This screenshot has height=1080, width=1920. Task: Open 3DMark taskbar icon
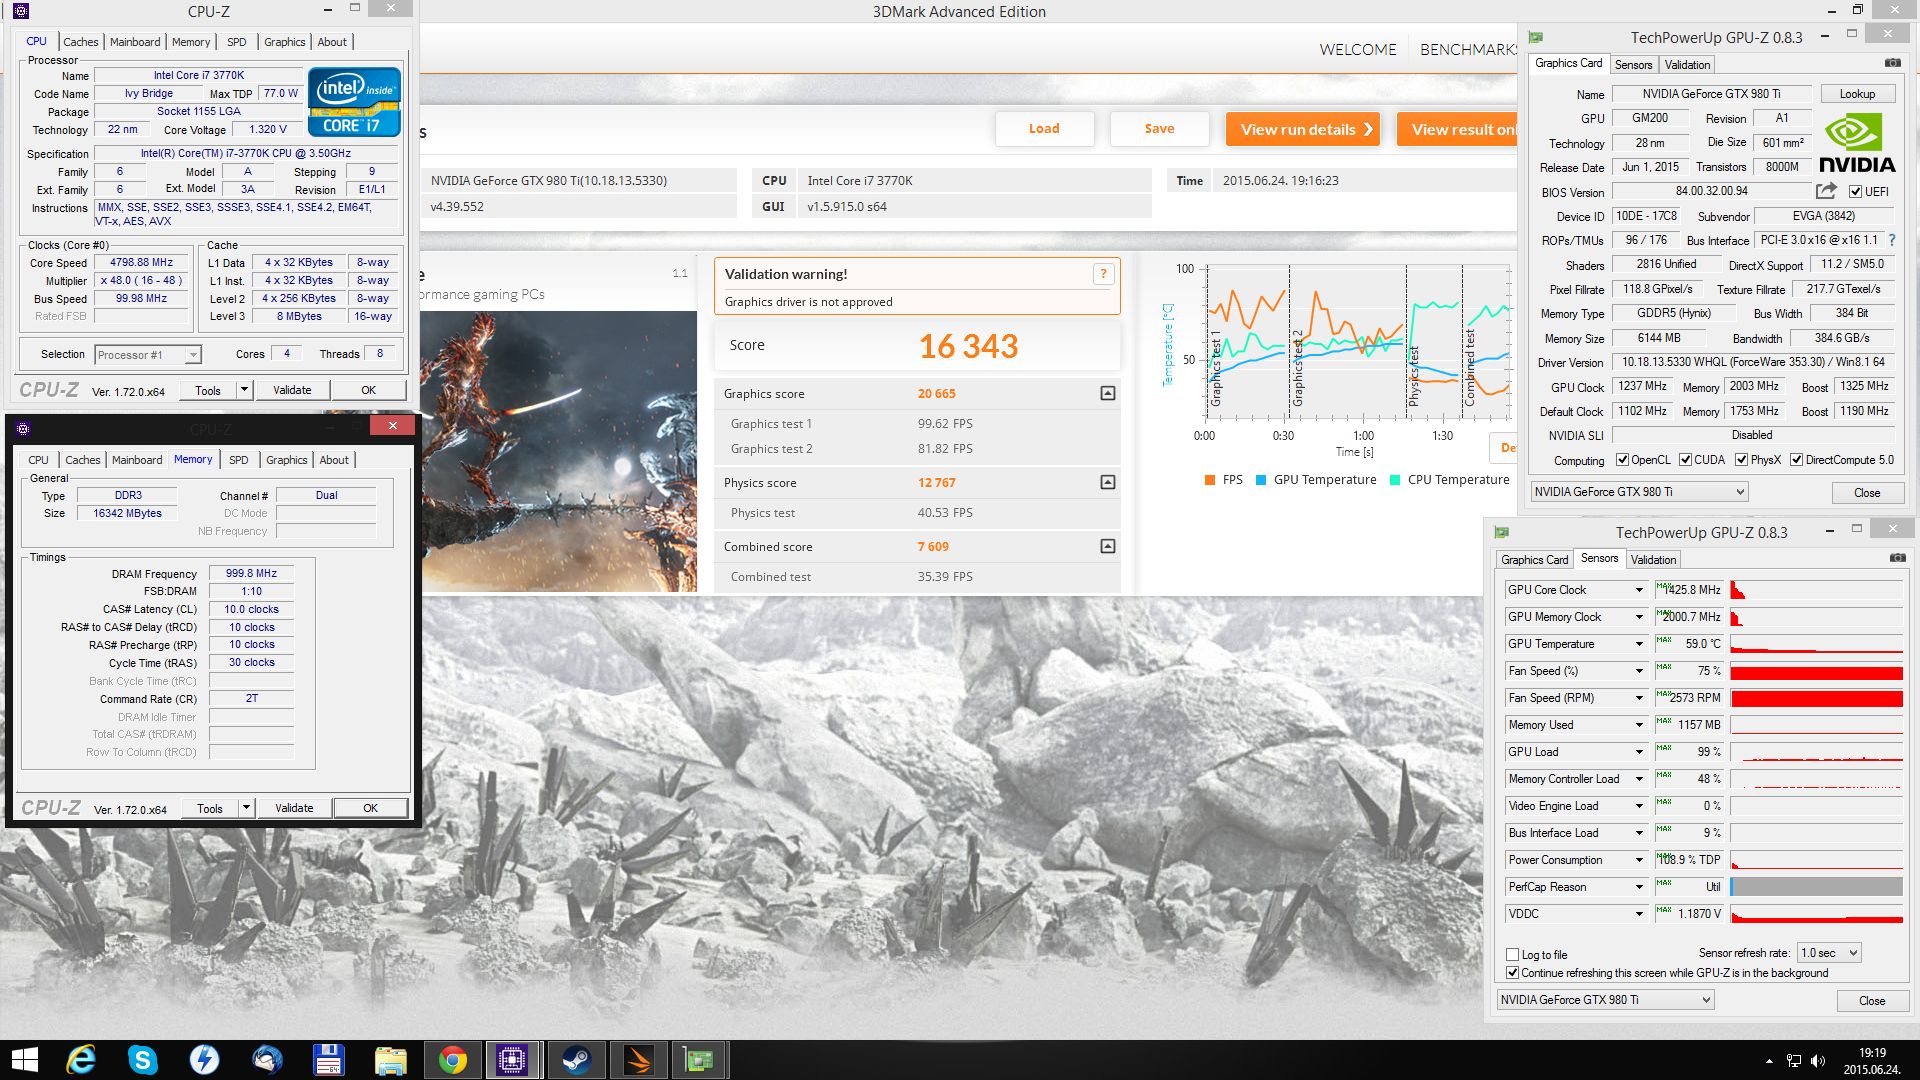point(638,1060)
